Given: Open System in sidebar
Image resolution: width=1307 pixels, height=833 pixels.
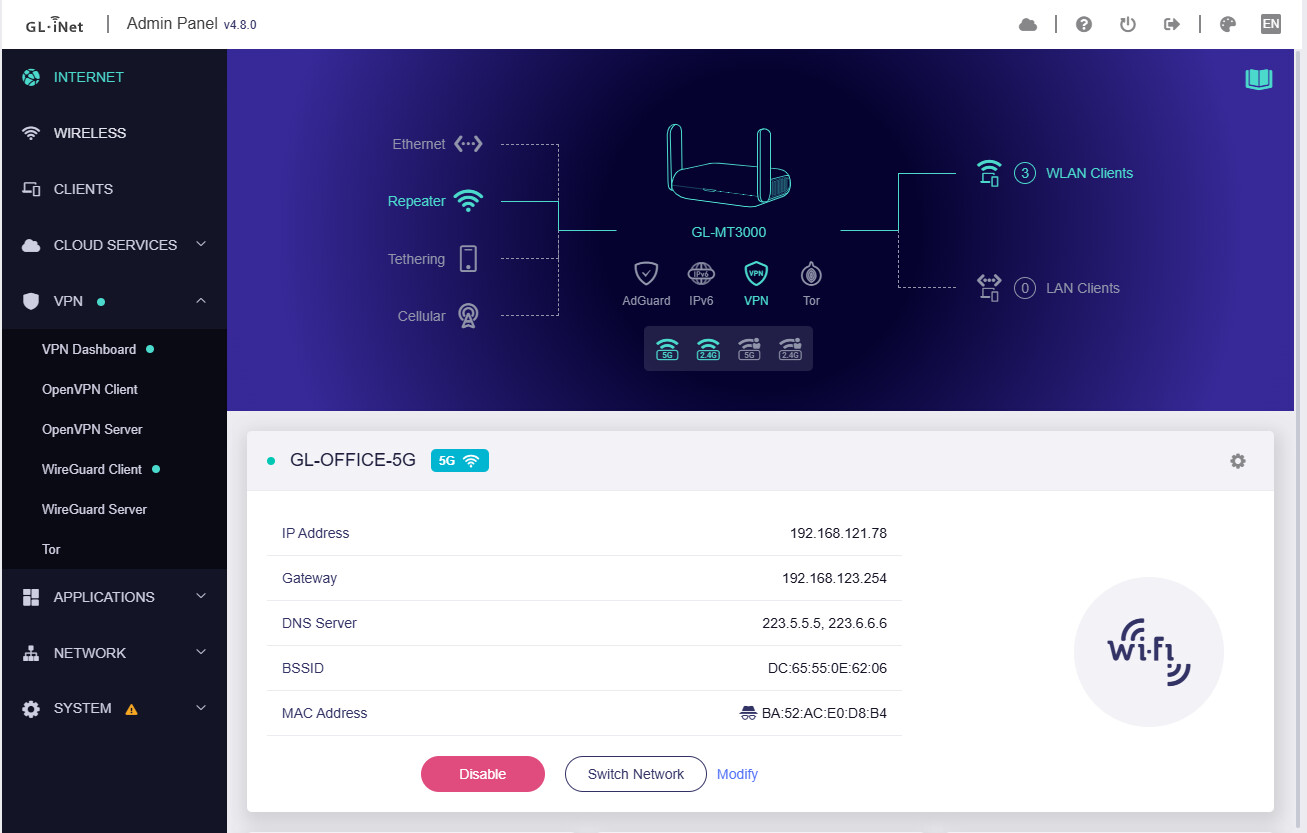Looking at the screenshot, I should [114, 708].
